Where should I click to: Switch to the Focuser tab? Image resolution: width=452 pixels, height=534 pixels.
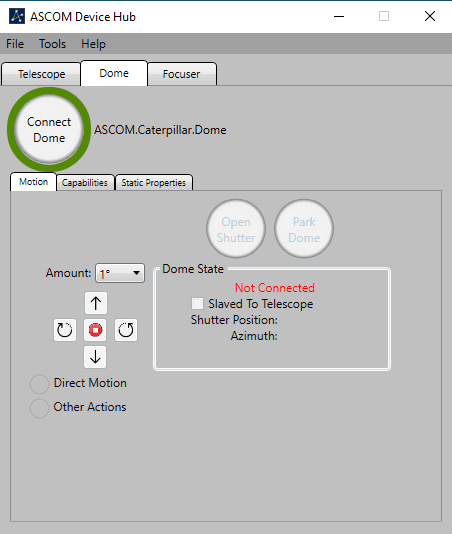182,74
